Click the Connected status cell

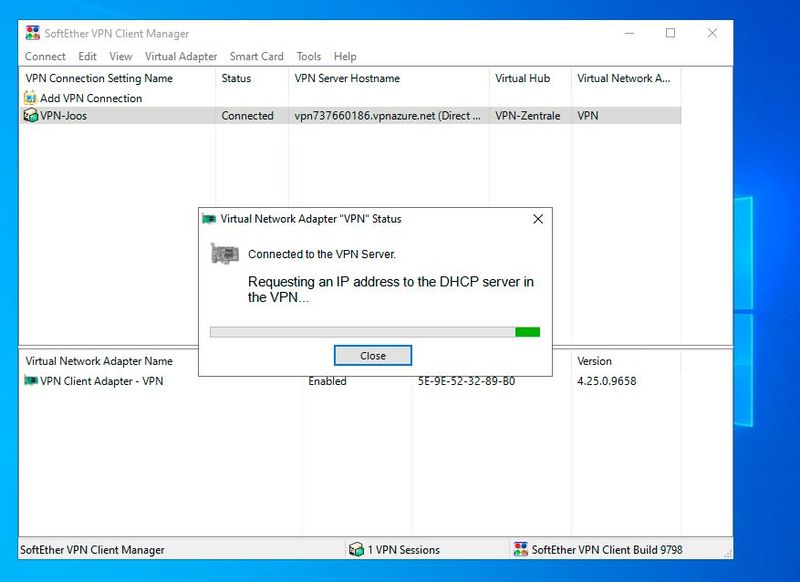(247, 116)
